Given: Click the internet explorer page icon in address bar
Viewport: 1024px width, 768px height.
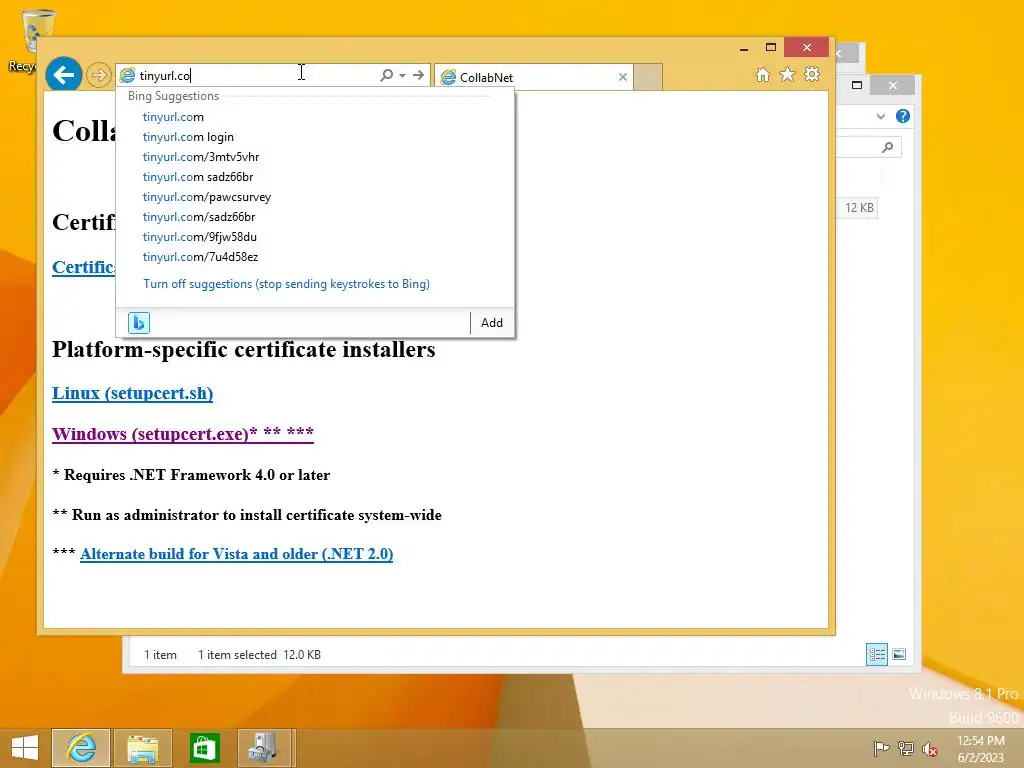Looking at the screenshot, I should pos(127,76).
